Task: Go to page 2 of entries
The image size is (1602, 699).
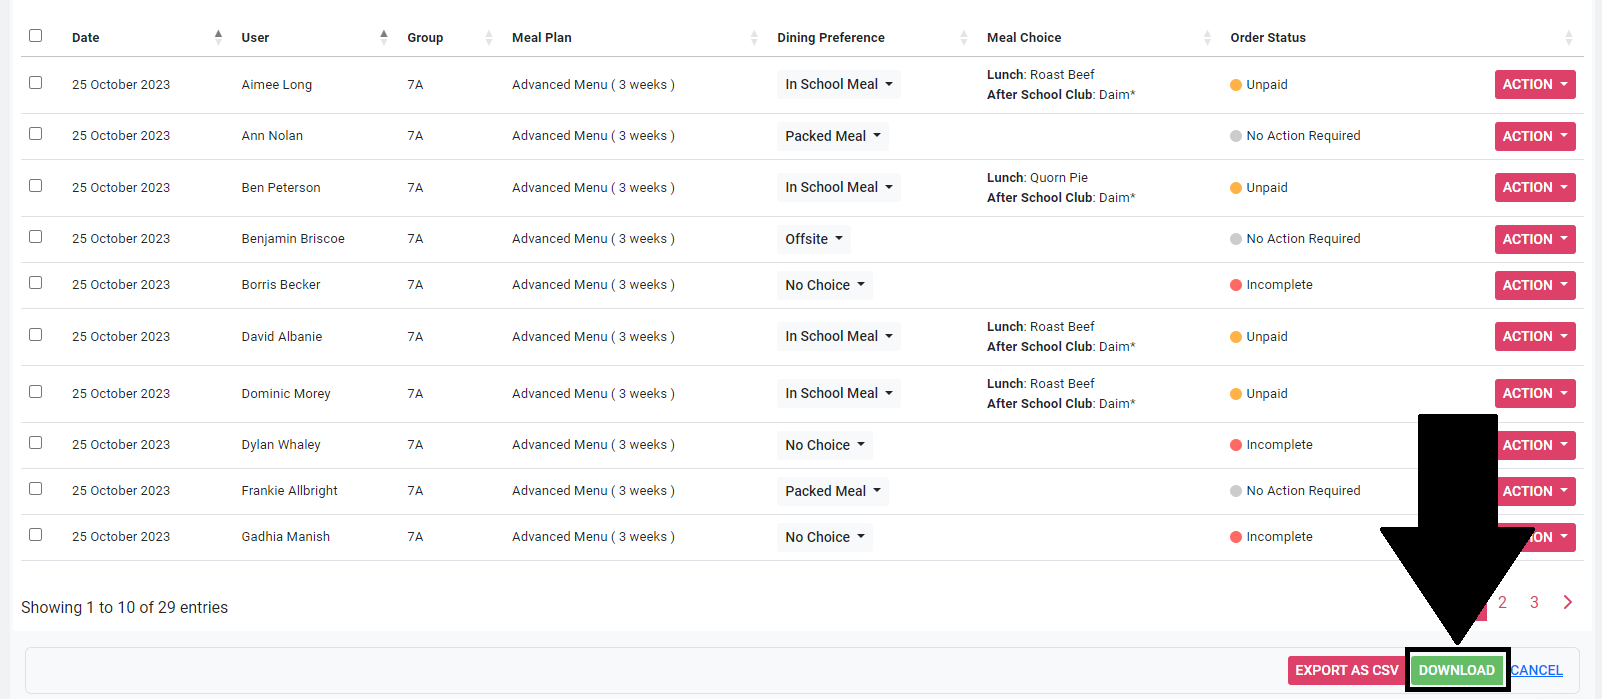Action: coord(1502,602)
